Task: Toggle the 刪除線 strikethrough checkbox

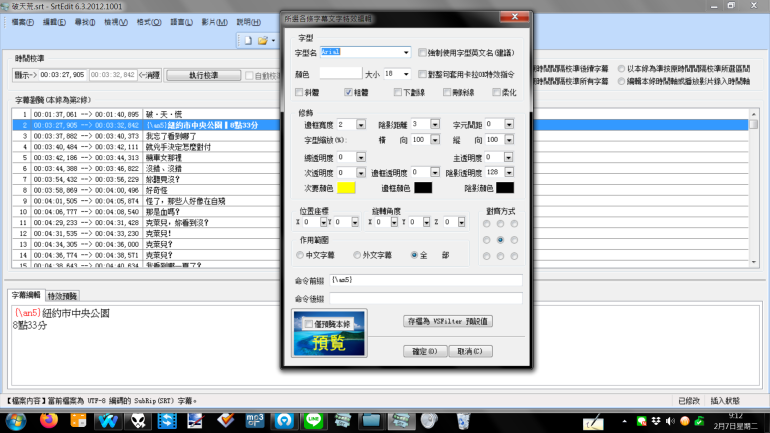Action: (447, 92)
